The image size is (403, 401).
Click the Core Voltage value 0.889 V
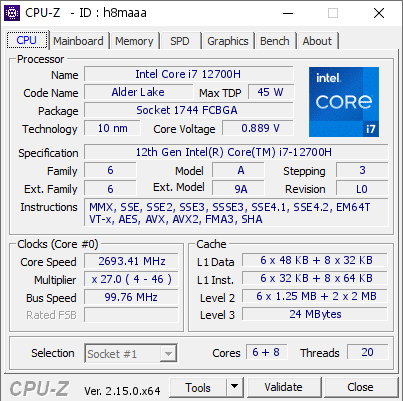pos(258,128)
